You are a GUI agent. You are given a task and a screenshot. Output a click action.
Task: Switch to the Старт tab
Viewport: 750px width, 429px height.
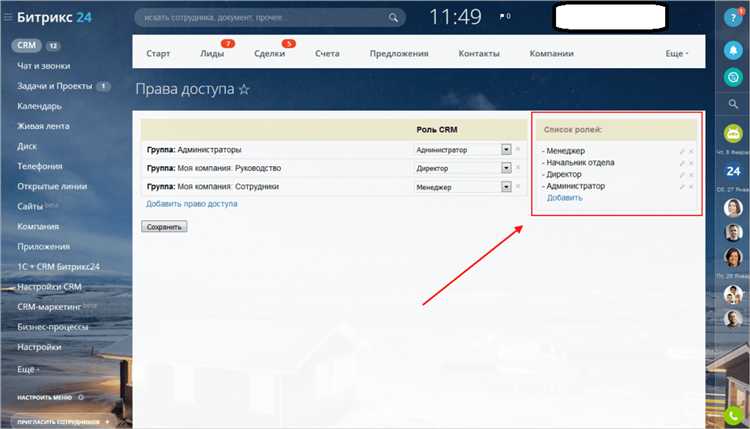158,54
